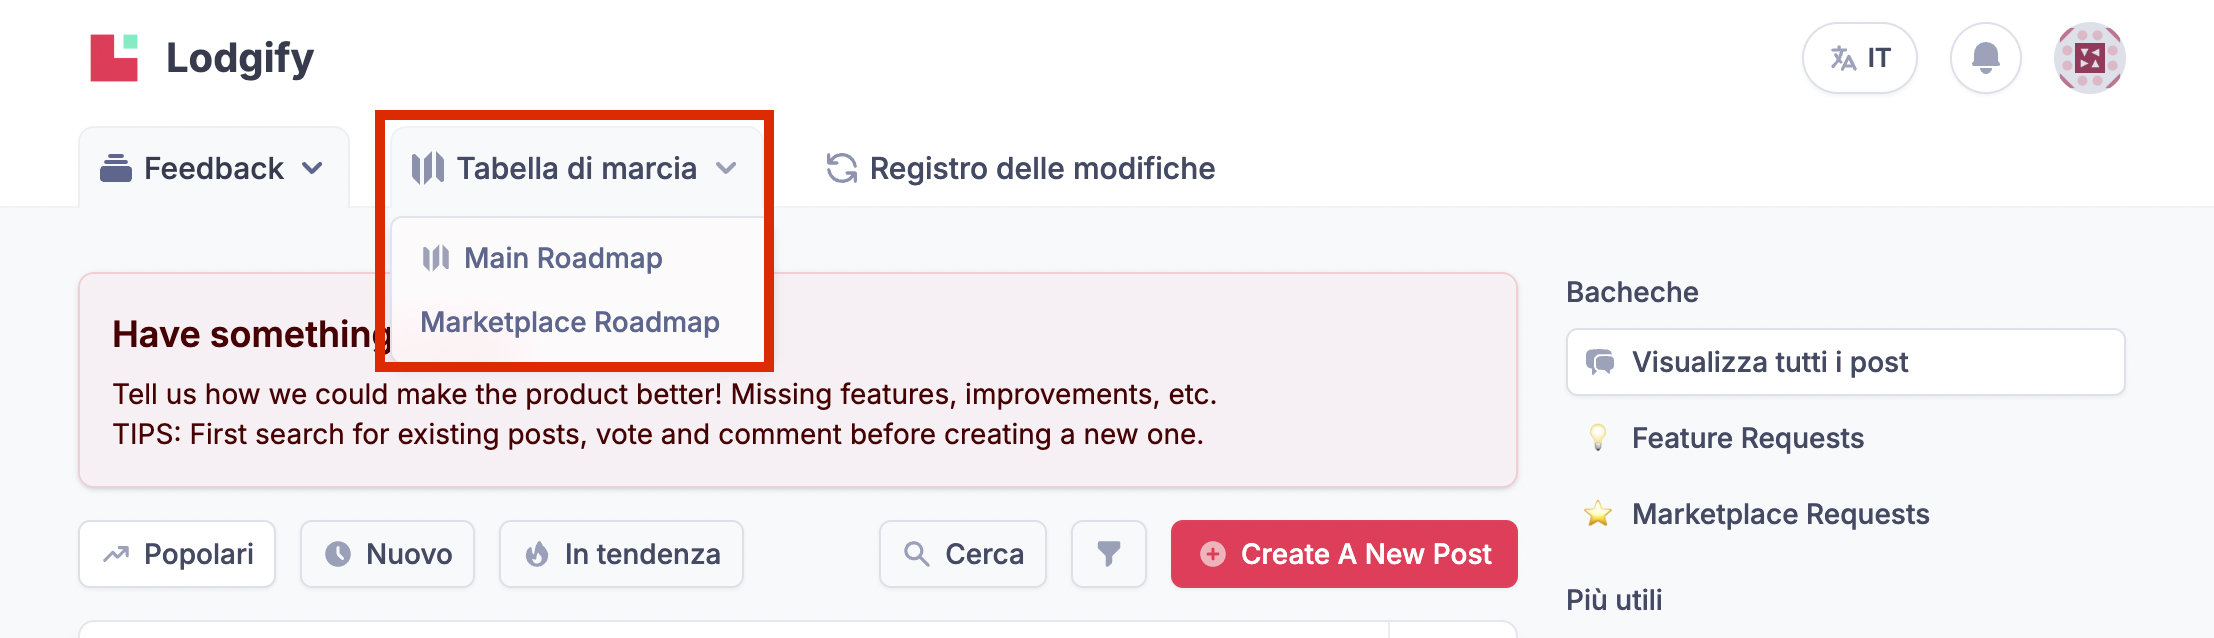2214x638 pixels.
Task: Click the Feature Requests lightbulb icon
Action: [x=1598, y=438]
